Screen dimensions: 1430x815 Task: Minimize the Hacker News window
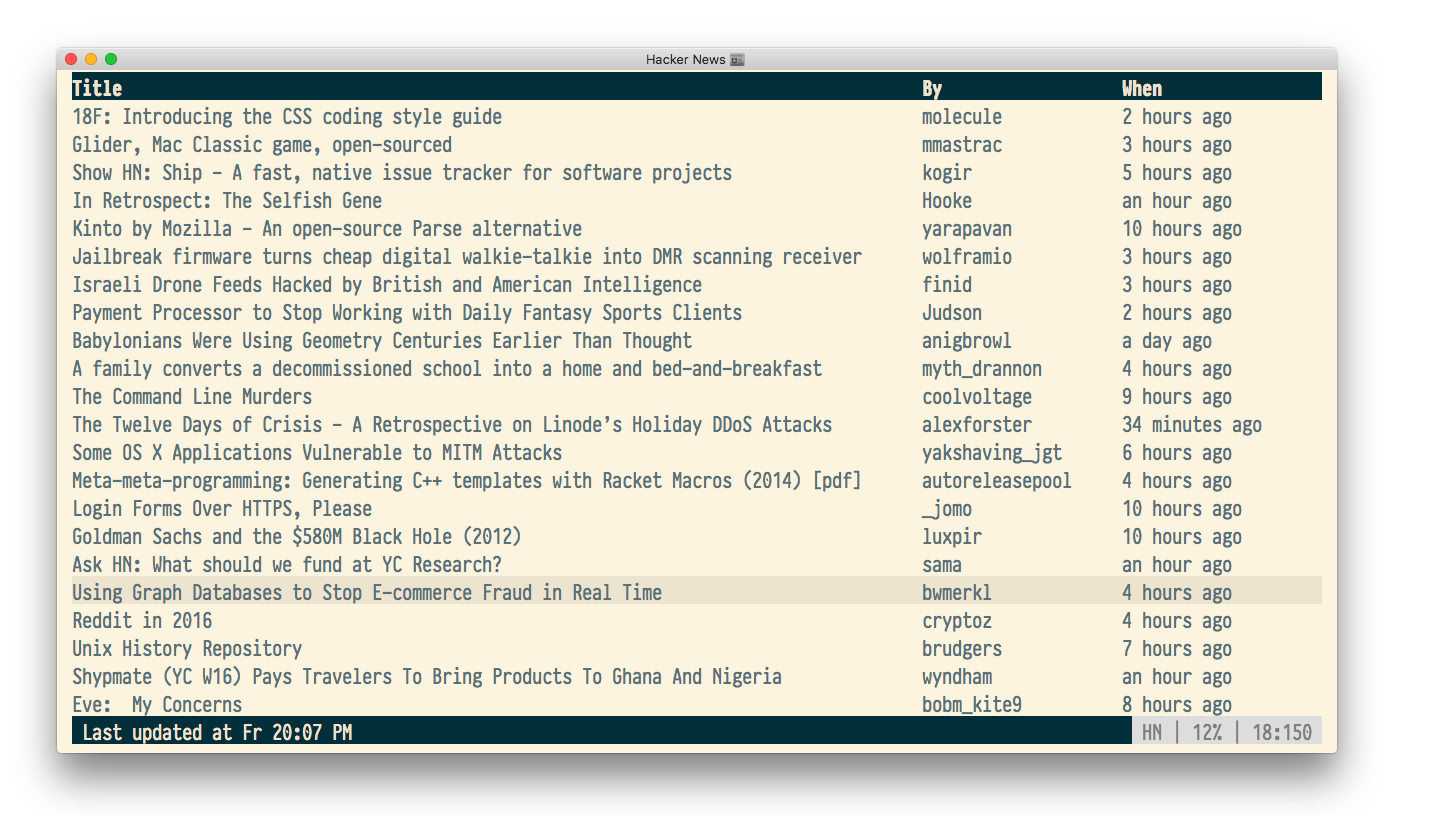coord(91,60)
